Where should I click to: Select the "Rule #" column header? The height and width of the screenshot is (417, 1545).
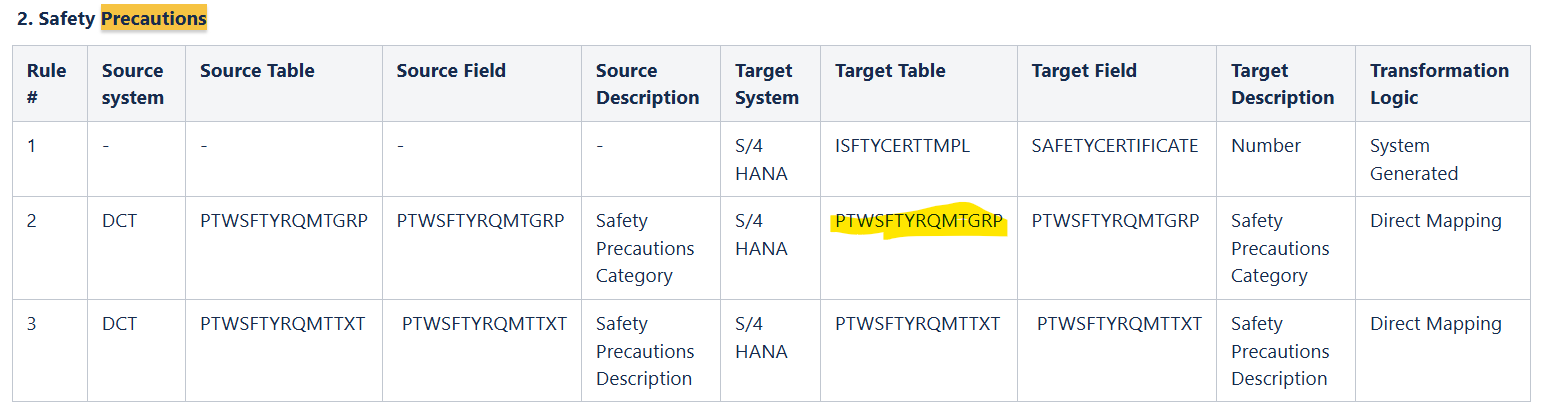tap(46, 84)
